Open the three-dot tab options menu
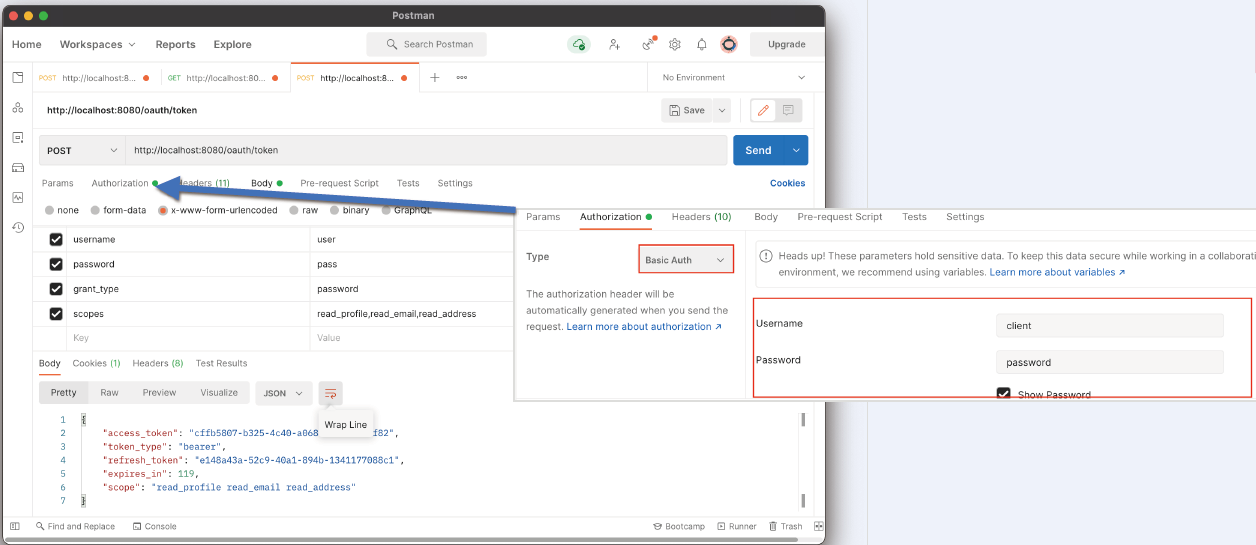The image size is (1256, 545). [x=462, y=77]
